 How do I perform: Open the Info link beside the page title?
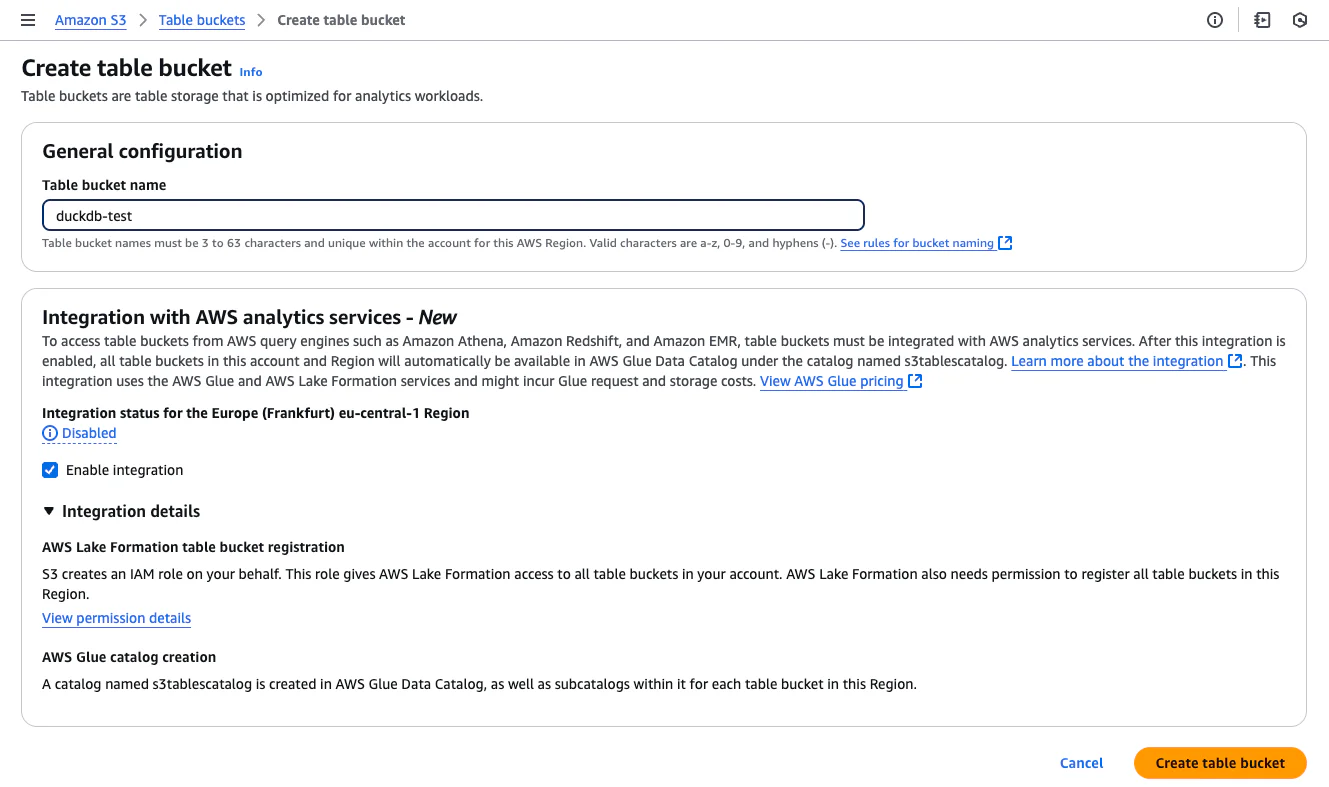(251, 72)
